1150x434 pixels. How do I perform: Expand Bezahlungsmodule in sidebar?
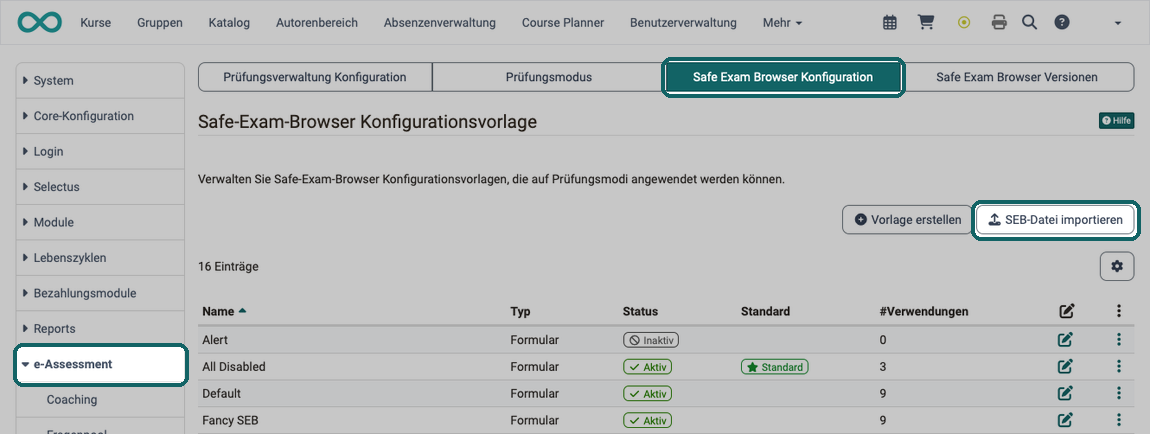click(100, 293)
